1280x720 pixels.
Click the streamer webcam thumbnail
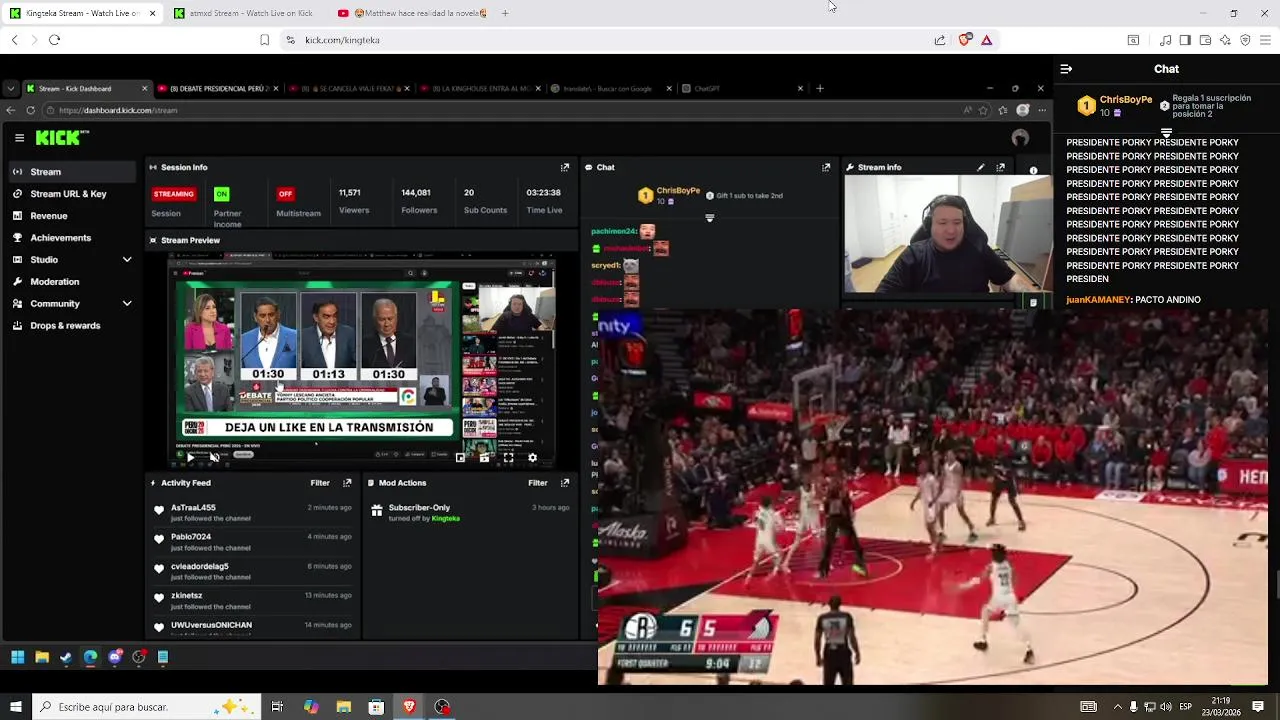[947, 234]
